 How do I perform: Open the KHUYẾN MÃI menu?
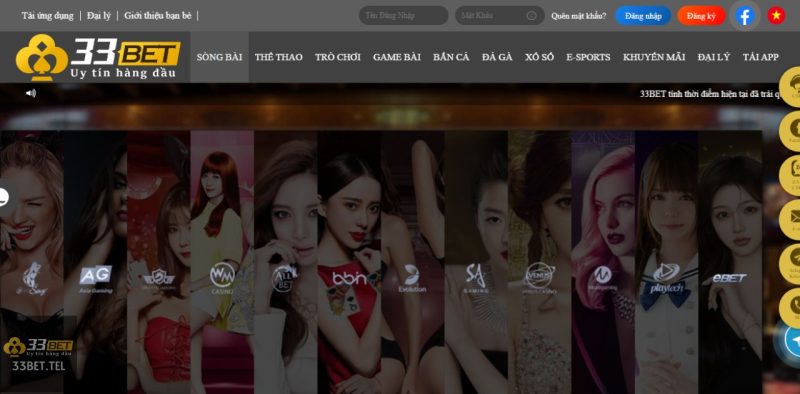pyautogui.click(x=654, y=57)
